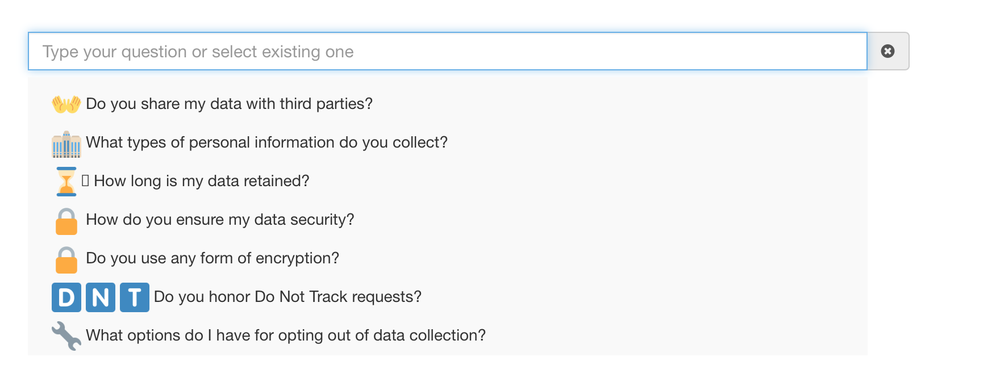Select 'Do you share my data with third parties?'
Viewport: 1000px width, 378px height.
pyautogui.click(x=229, y=103)
